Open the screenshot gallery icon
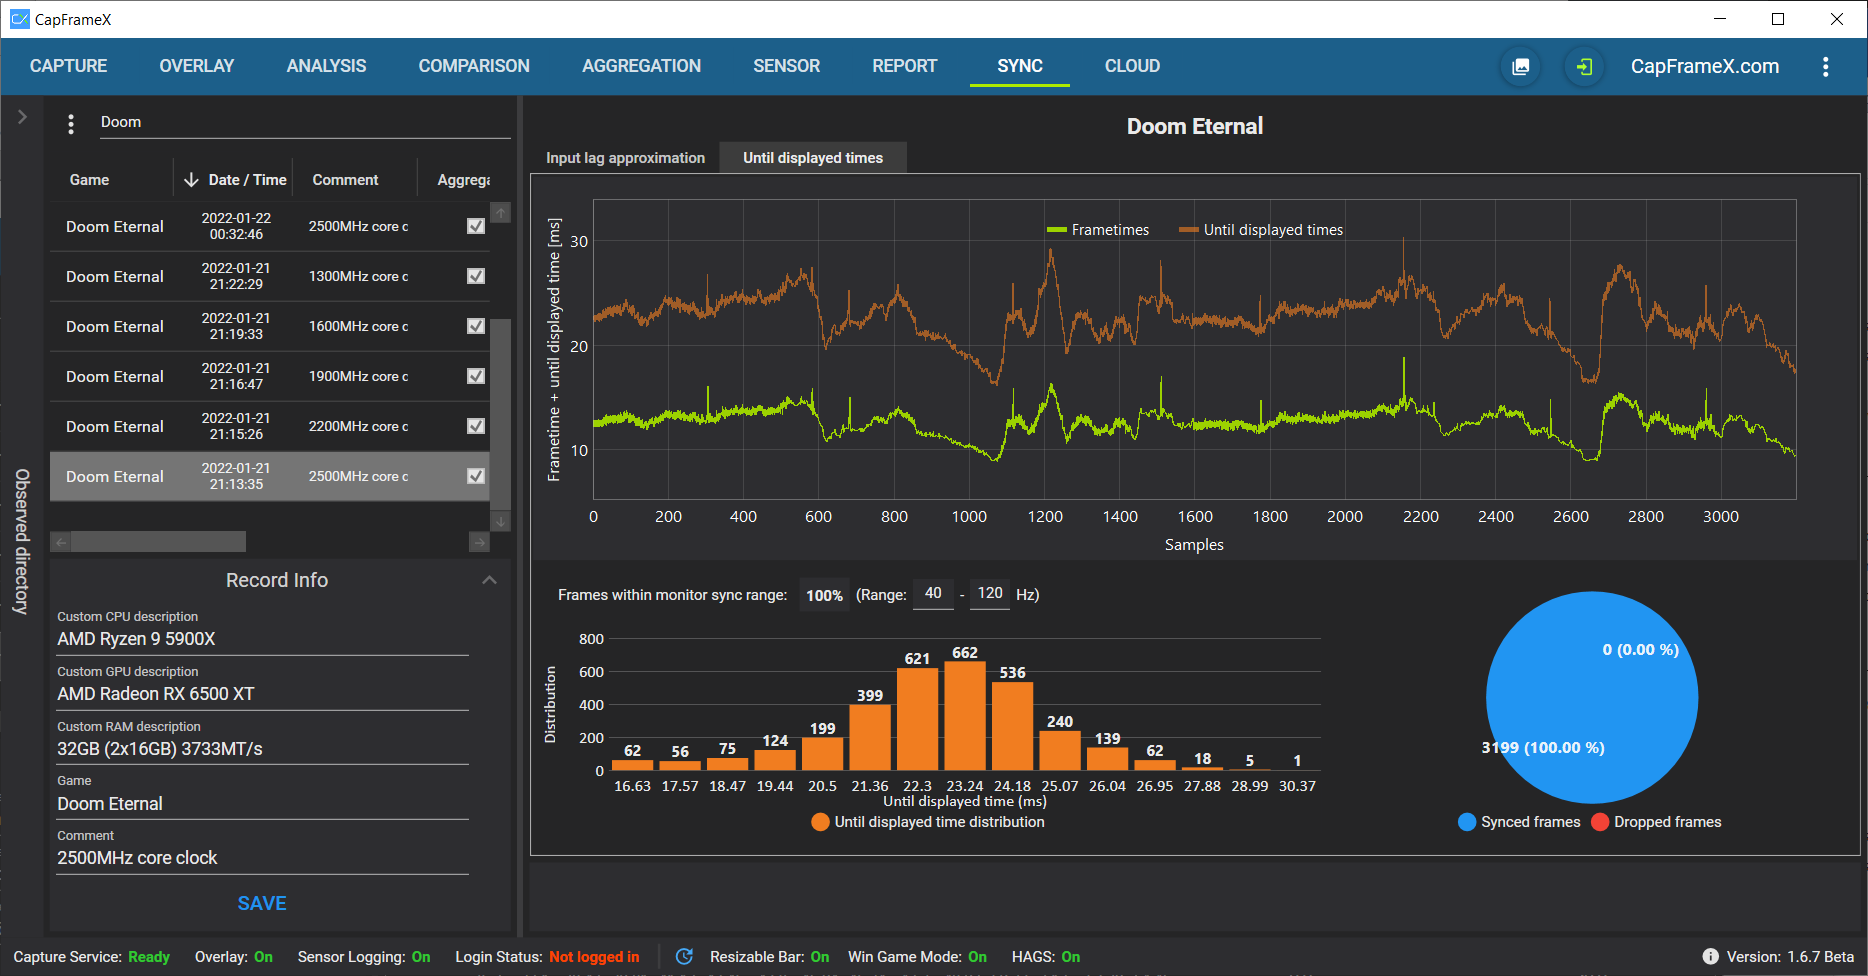The image size is (1868, 976). pyautogui.click(x=1521, y=67)
